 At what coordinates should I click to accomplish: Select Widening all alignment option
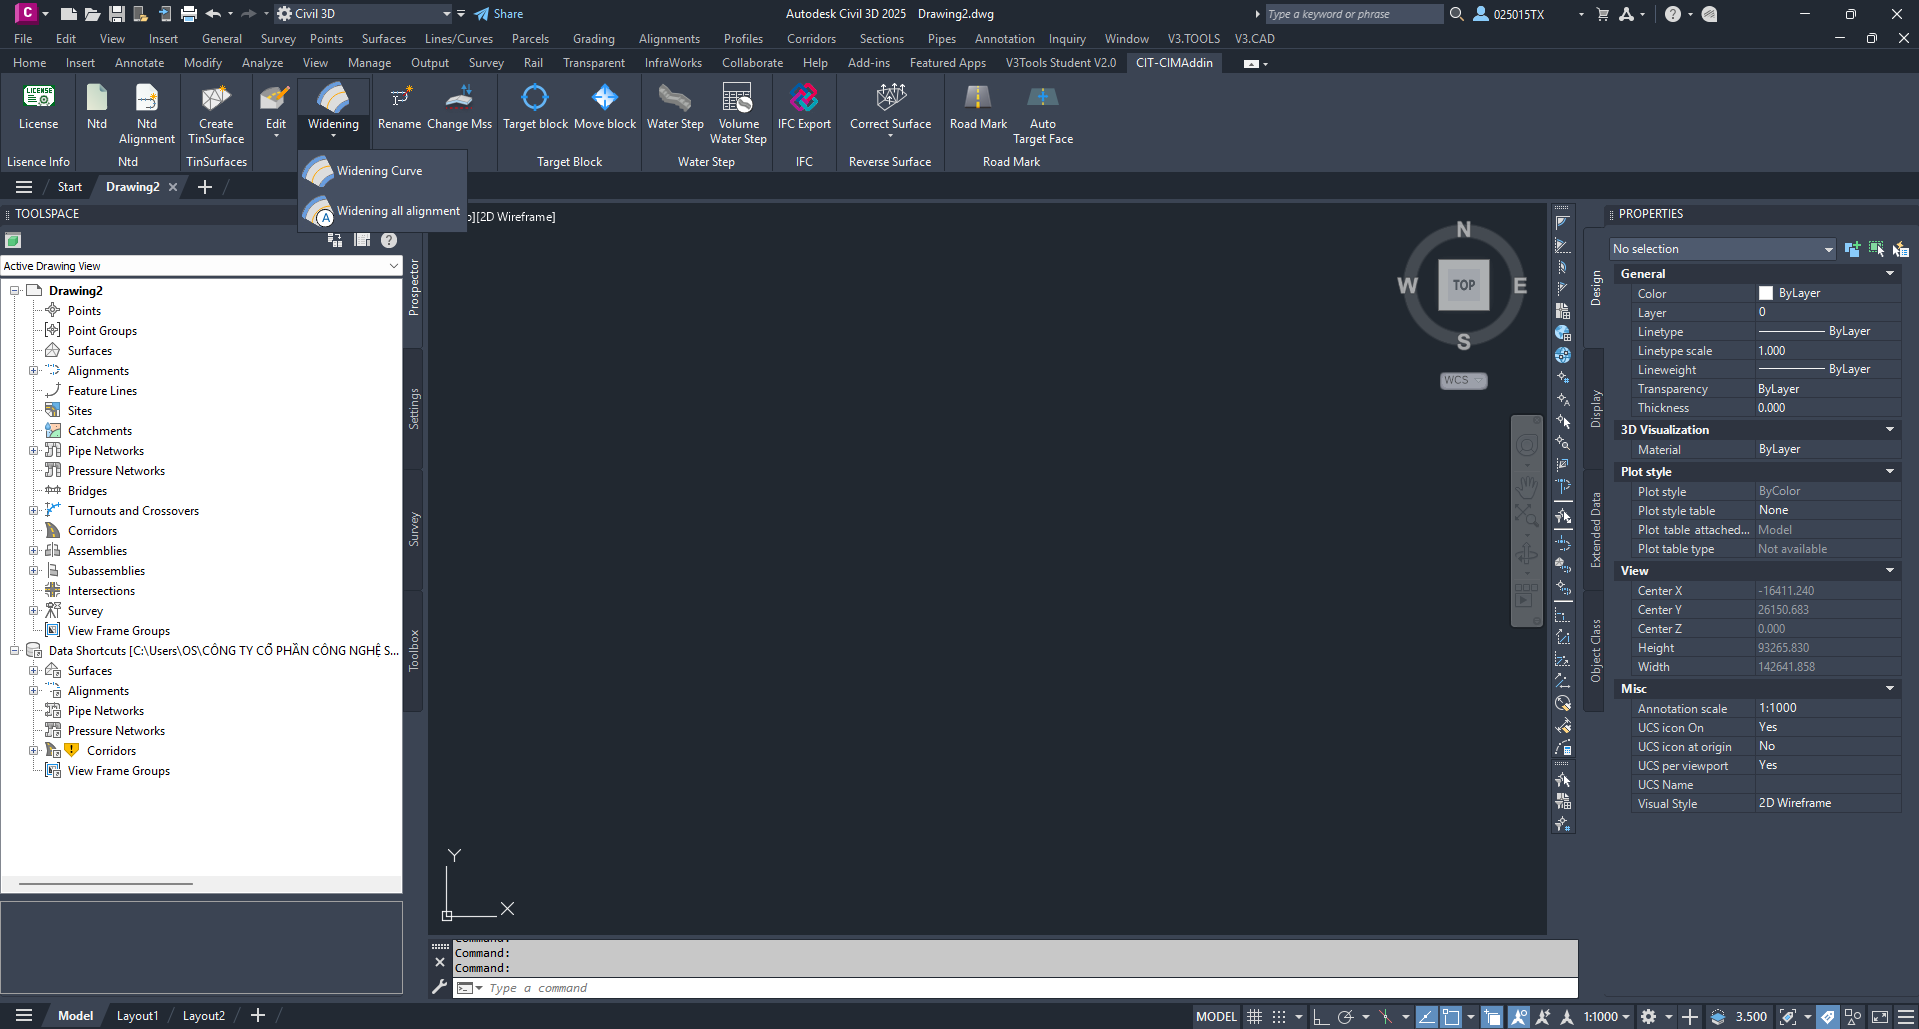click(383, 211)
